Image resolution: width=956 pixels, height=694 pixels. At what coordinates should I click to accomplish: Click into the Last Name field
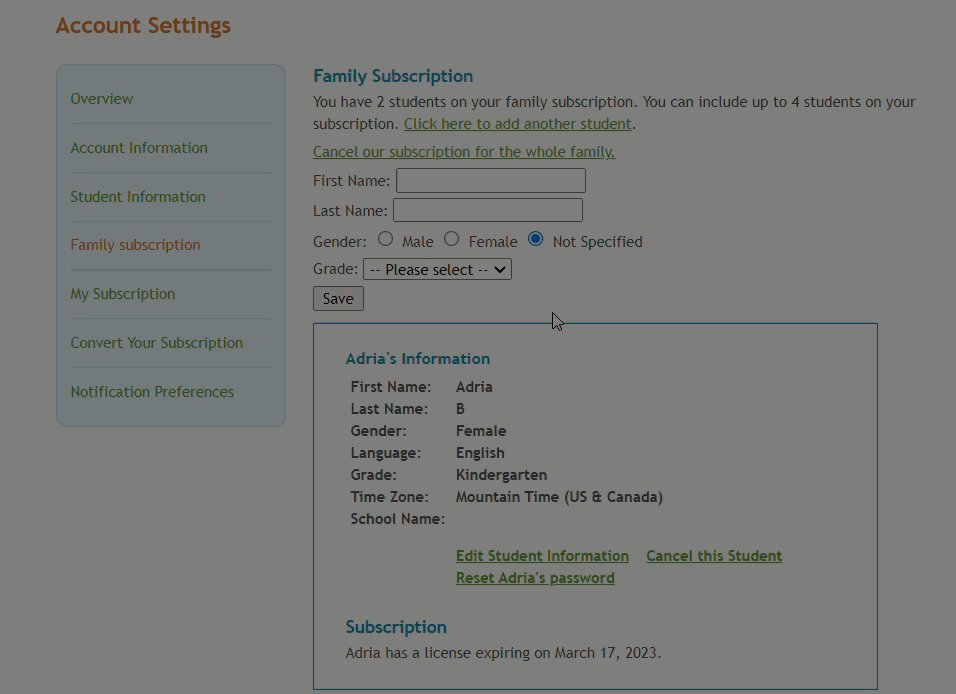[x=487, y=210]
